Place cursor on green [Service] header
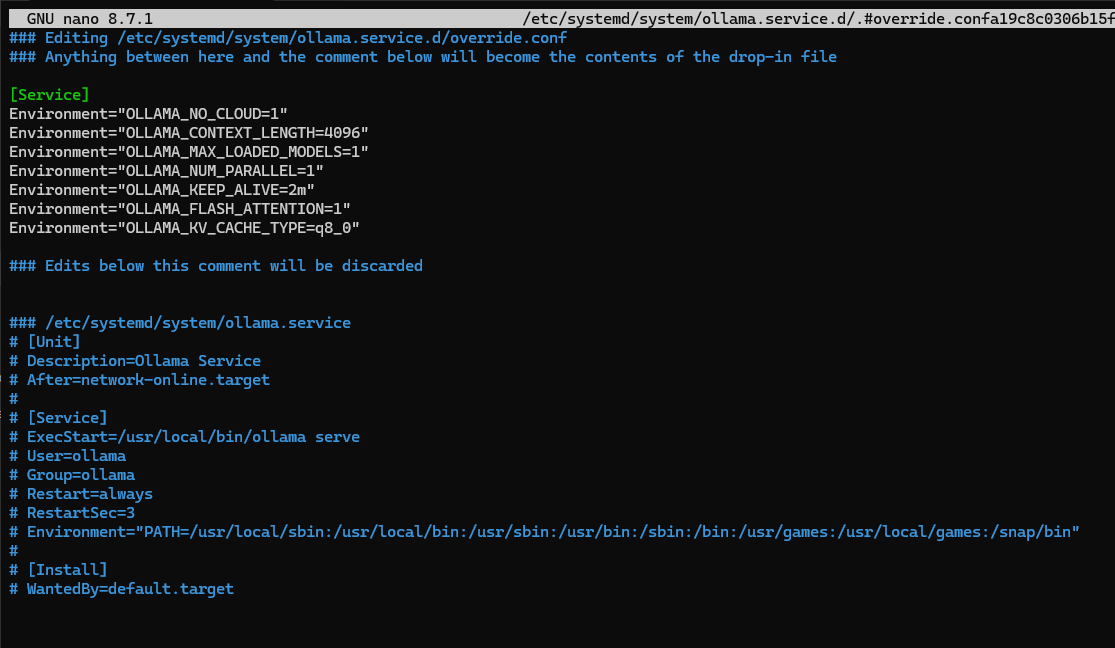Image resolution: width=1115 pixels, height=648 pixels. (49, 95)
